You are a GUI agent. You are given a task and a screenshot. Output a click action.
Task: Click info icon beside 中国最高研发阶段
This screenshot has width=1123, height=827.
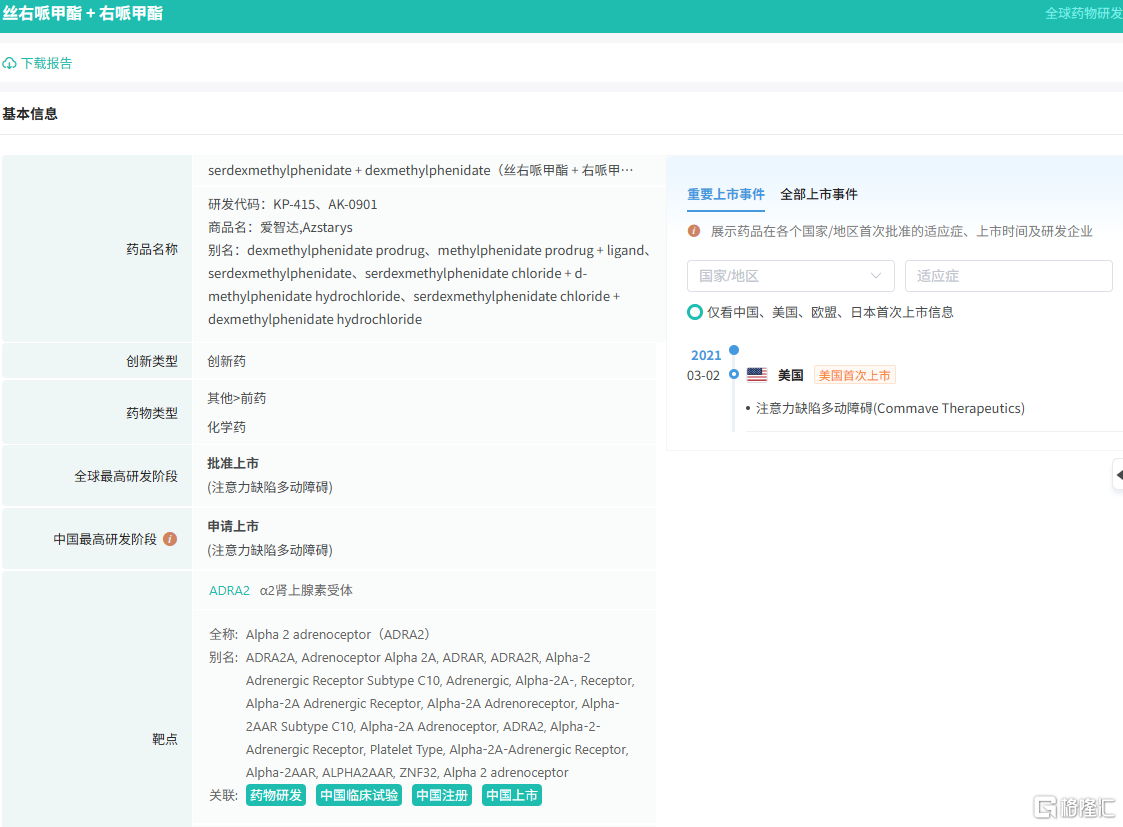pos(170,539)
